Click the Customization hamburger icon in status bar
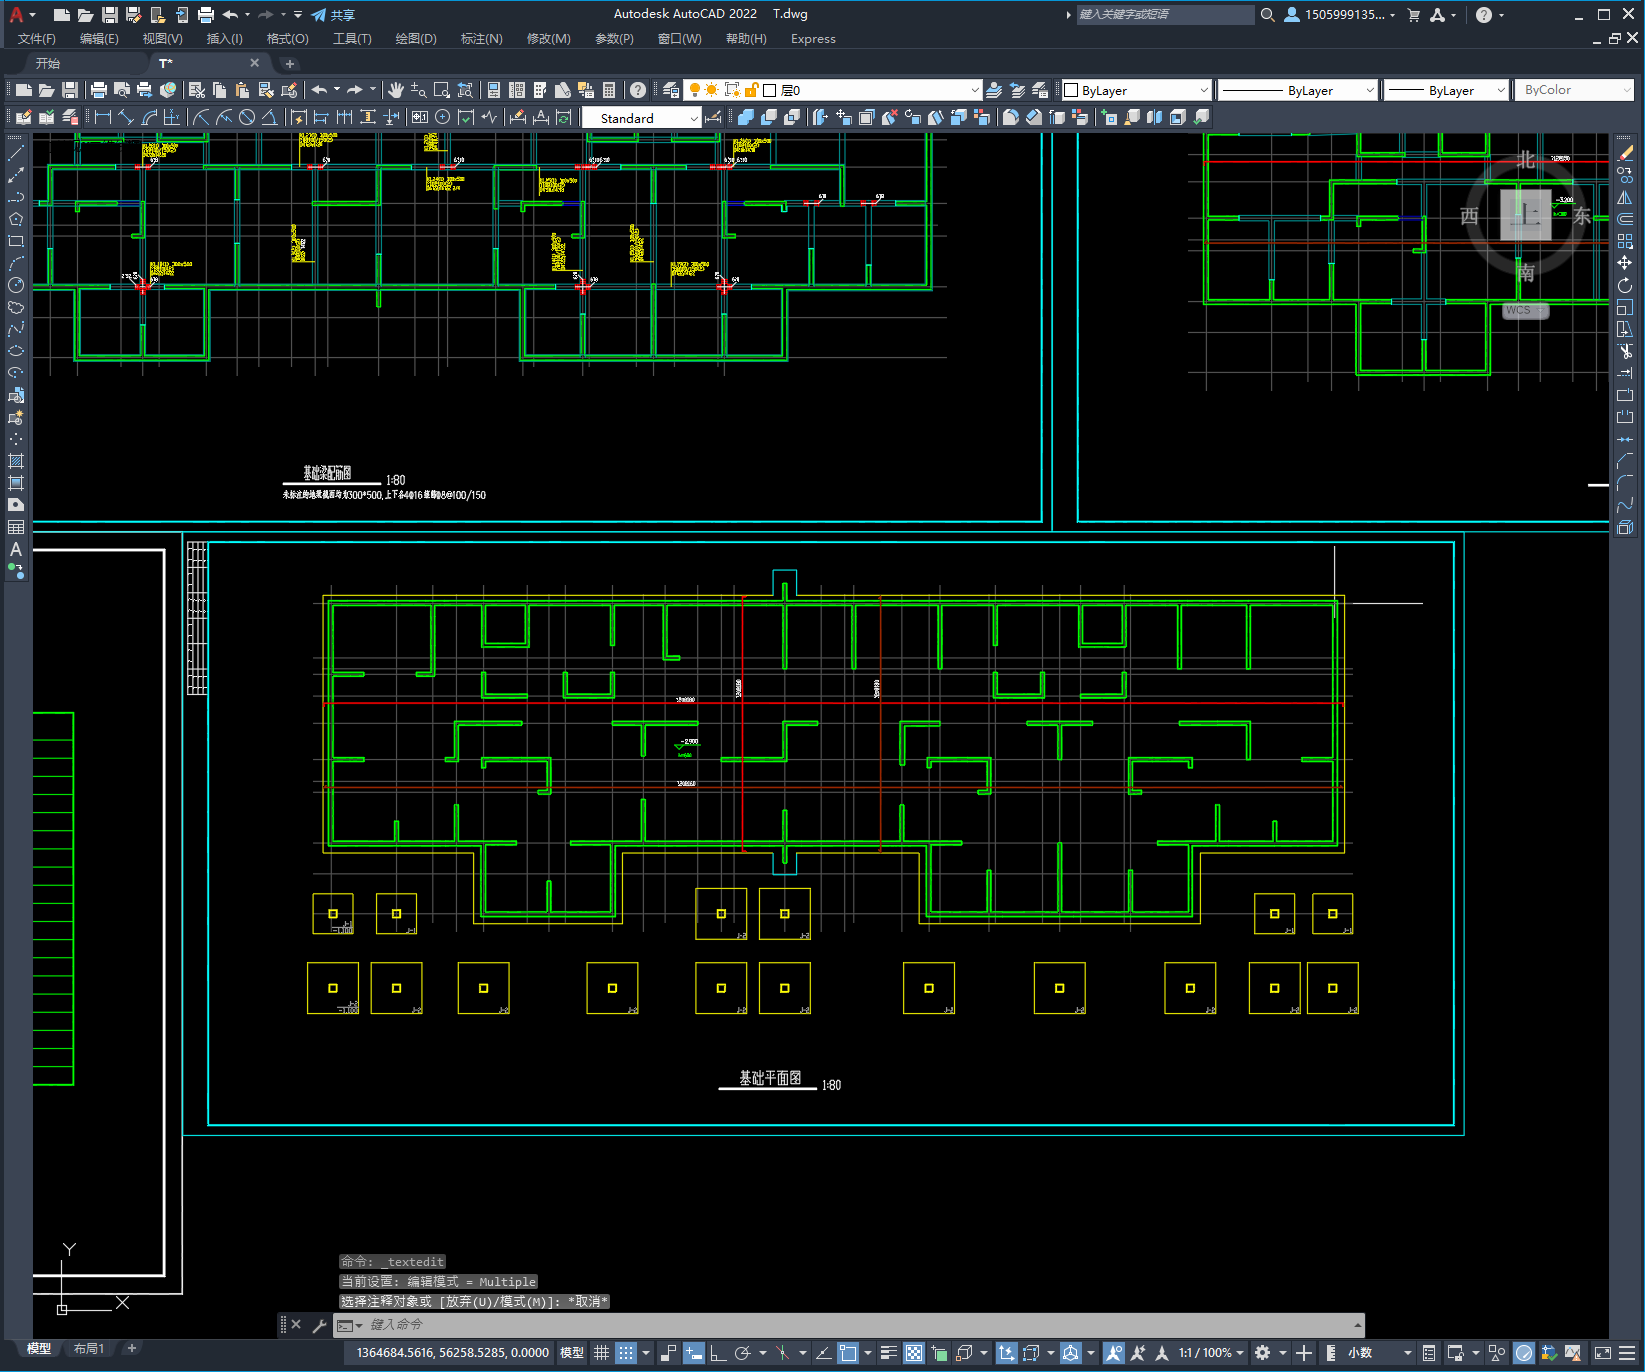Image resolution: width=1645 pixels, height=1372 pixels. (1627, 1353)
